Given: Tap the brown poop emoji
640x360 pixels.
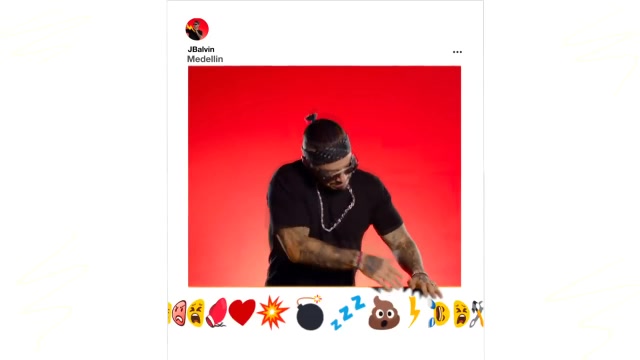Looking at the screenshot, I should click(384, 313).
